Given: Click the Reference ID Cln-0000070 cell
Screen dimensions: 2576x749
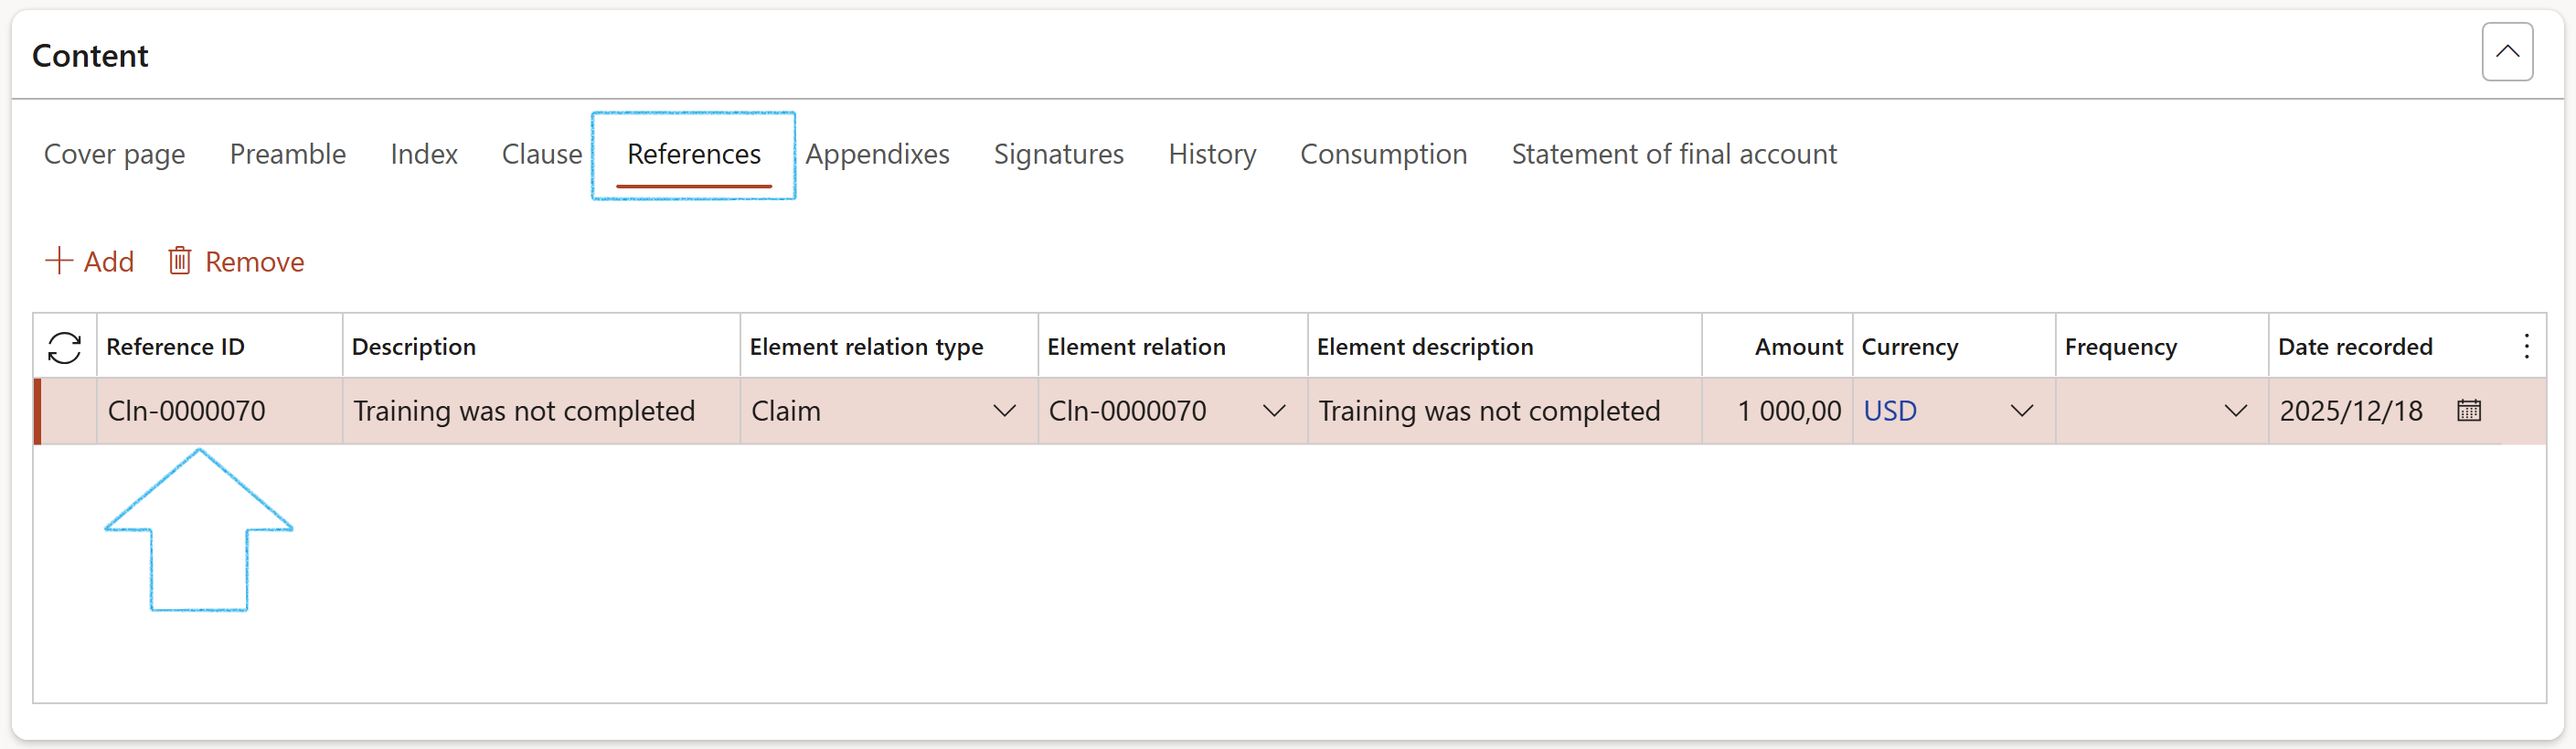Looking at the screenshot, I should [187, 411].
